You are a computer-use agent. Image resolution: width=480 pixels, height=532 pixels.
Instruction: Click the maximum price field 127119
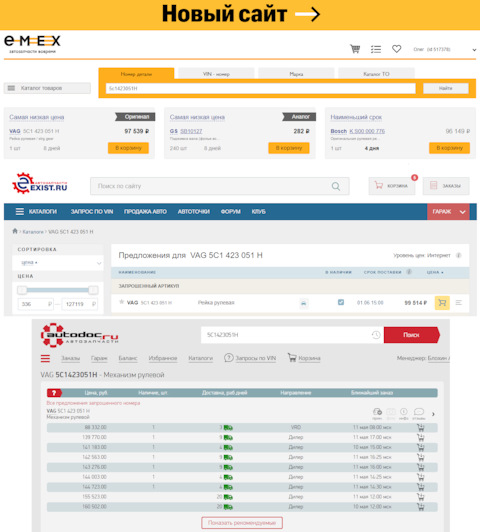[80, 304]
